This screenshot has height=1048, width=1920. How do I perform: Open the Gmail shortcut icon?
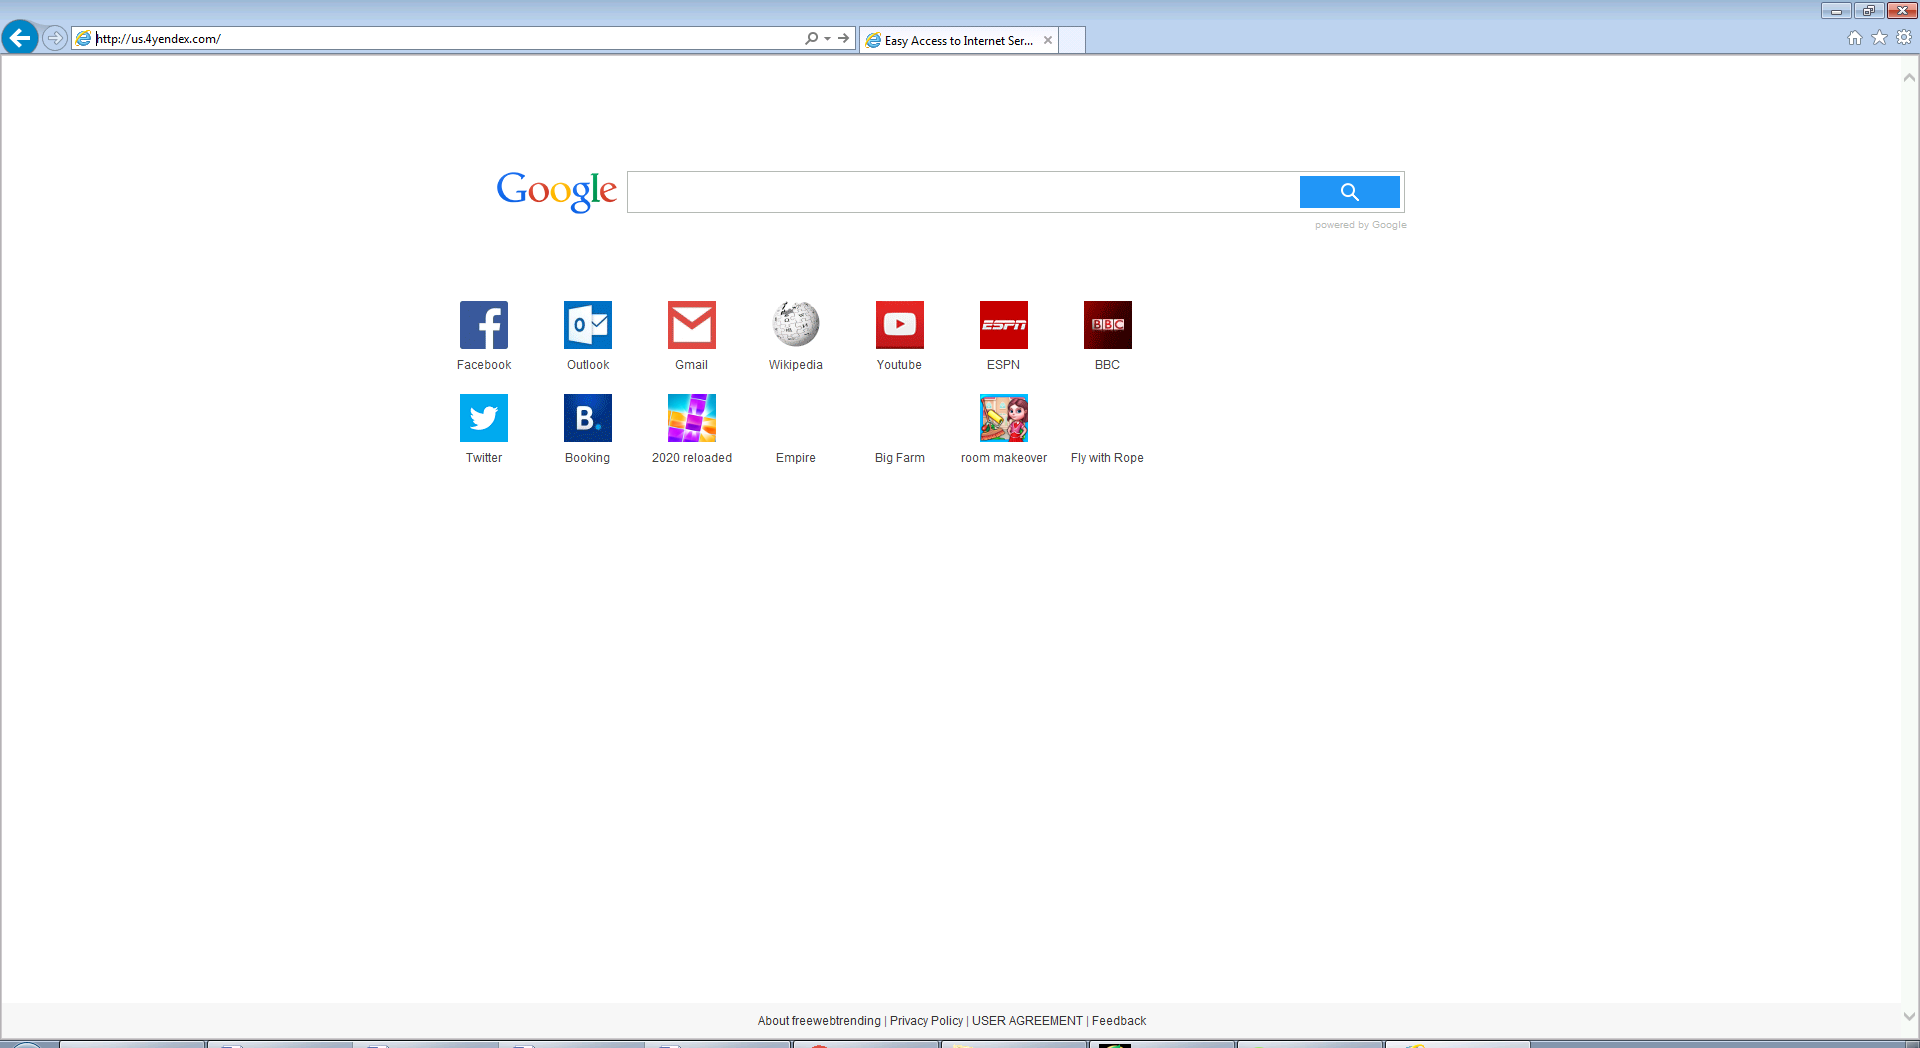[x=692, y=325]
